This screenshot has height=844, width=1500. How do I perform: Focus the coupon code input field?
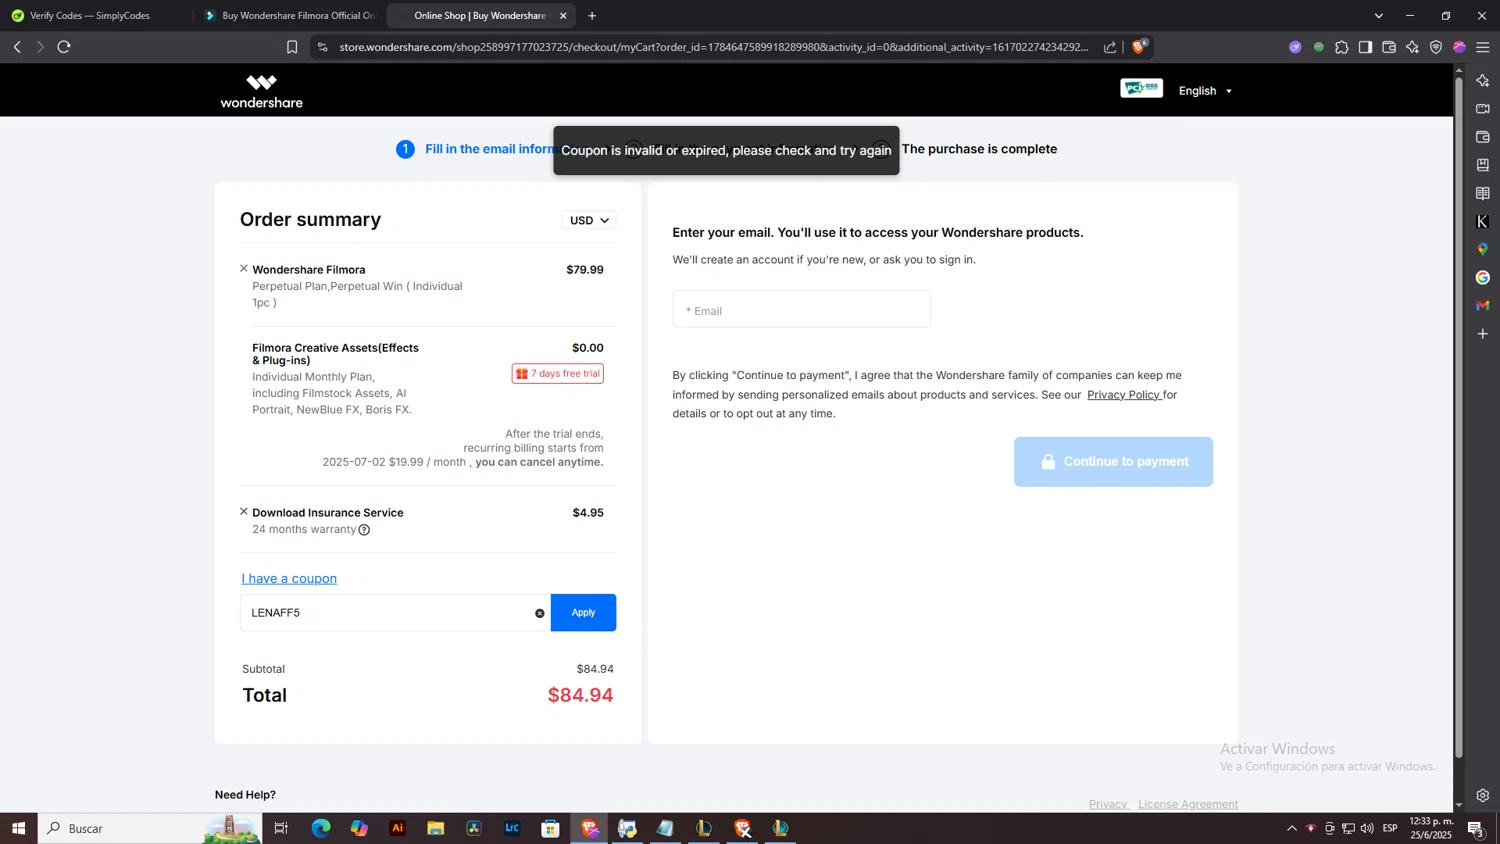[x=395, y=612]
